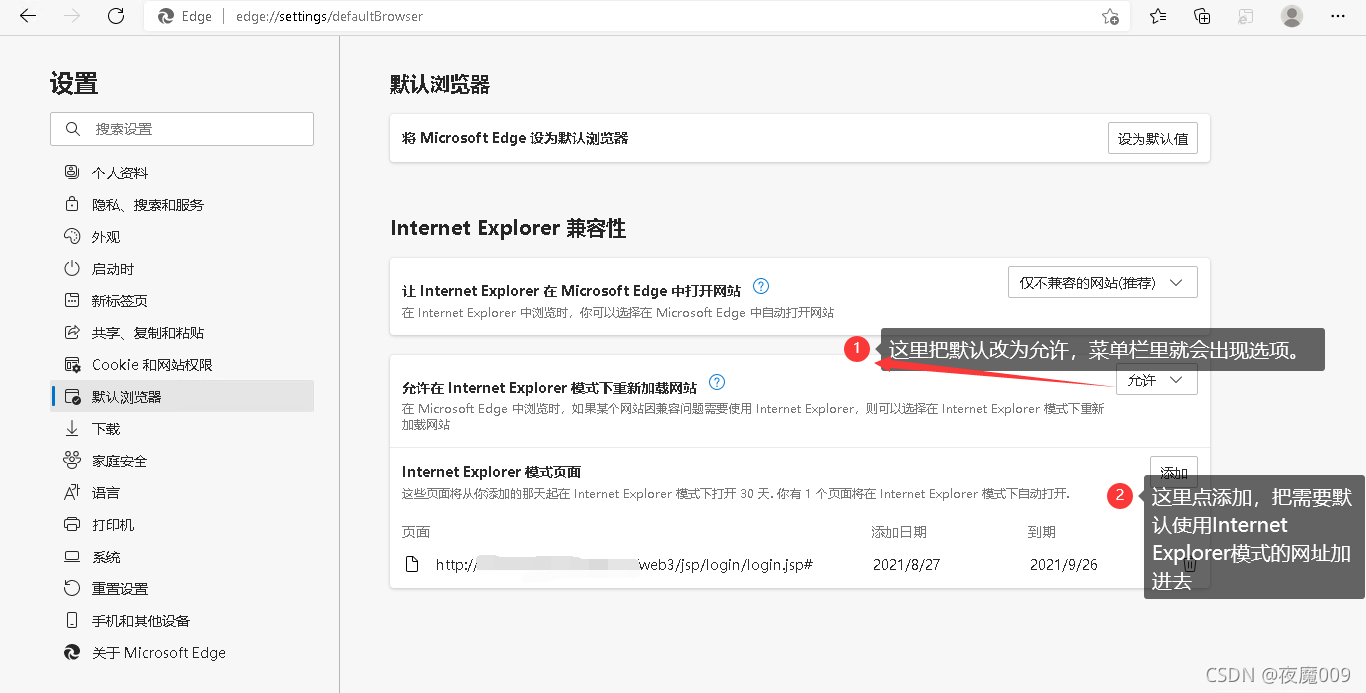The width and height of the screenshot is (1366, 693).
Task: Open the 语言 settings section
Action: (x=182, y=493)
